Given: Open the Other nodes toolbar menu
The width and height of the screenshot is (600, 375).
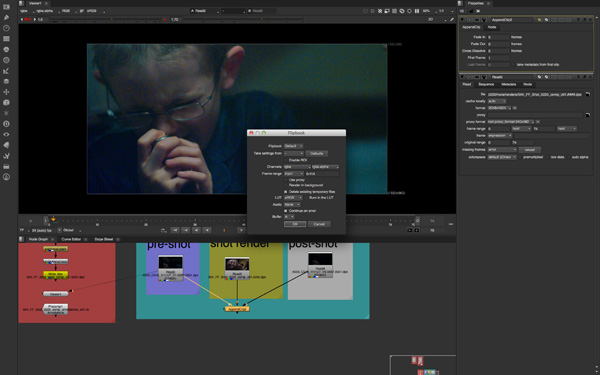Looking at the screenshot, I should pos(6,166).
